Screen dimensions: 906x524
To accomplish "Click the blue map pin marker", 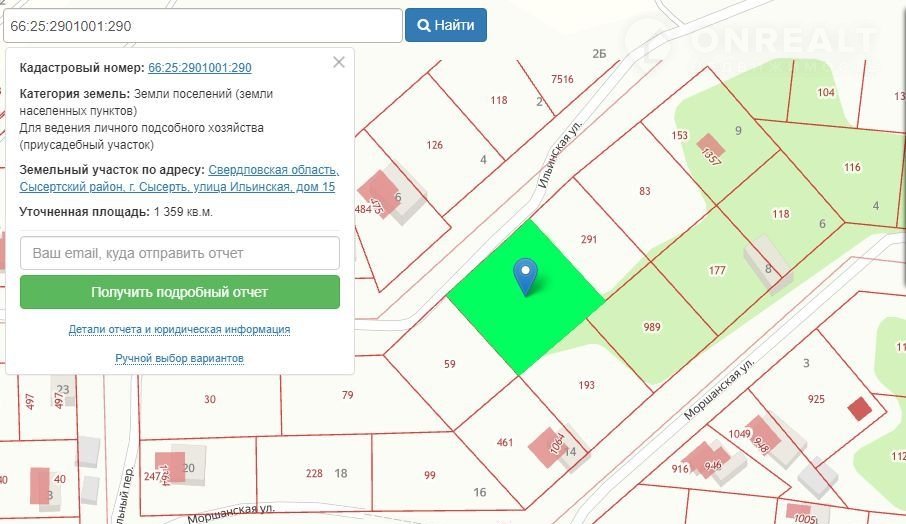I will [525, 275].
